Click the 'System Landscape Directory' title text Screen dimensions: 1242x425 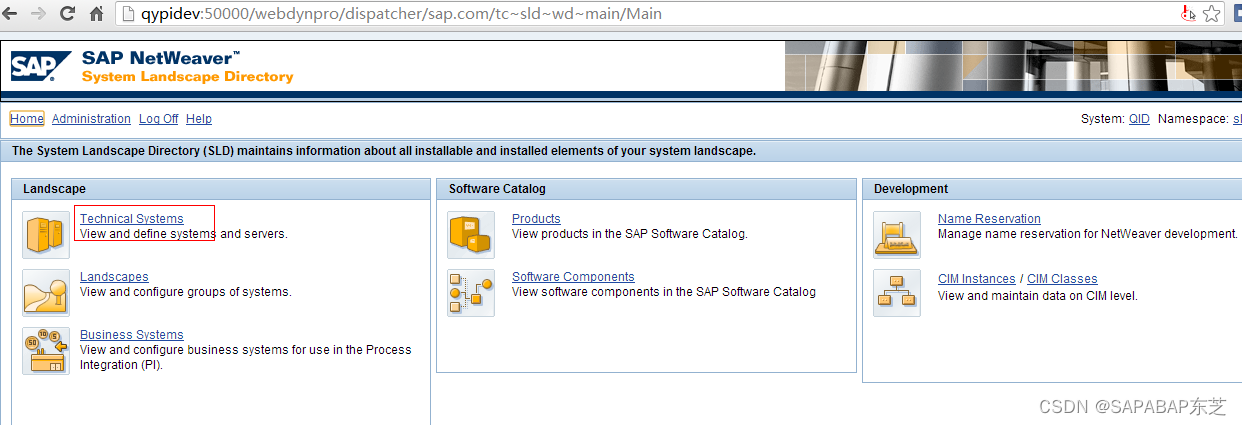coord(188,77)
